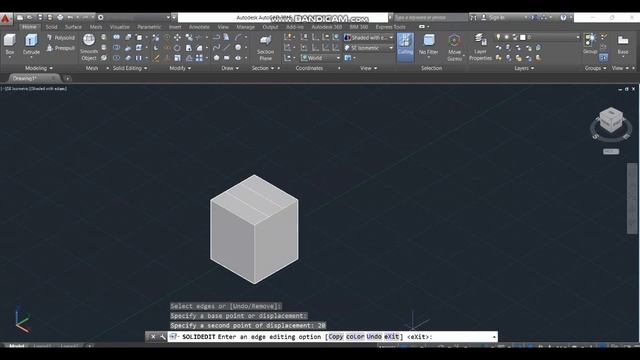Expand the Groups panel
This screenshot has width=640, height=360.
(596, 68)
